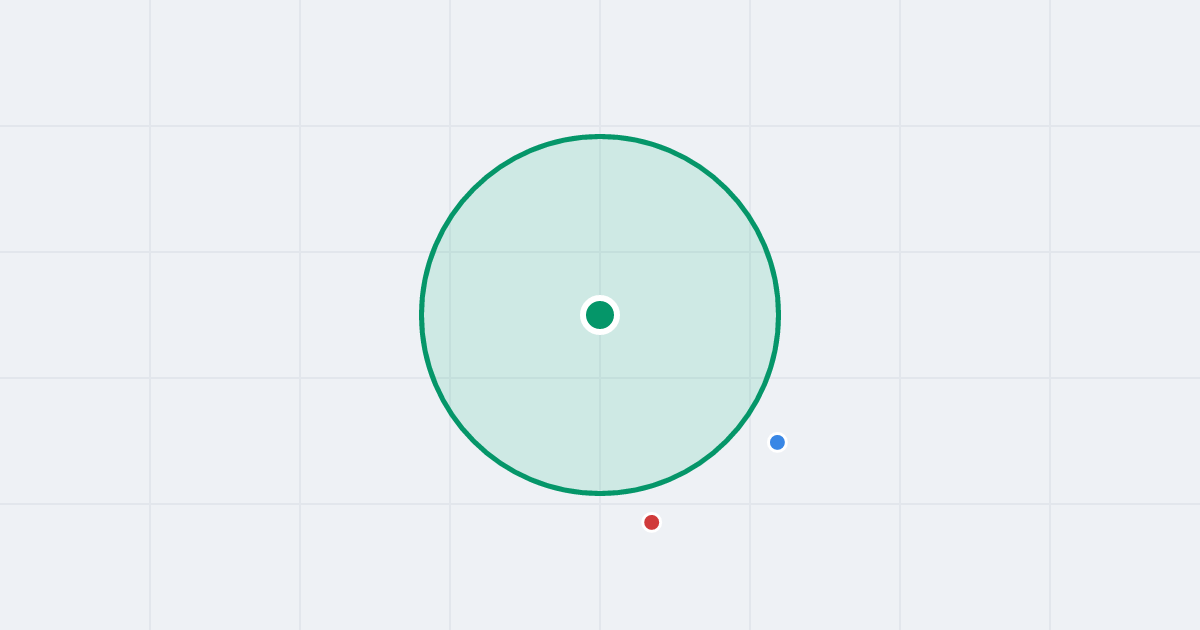Click the top-right-most grid intersection on the canvas
This screenshot has width=1200, height=630.
(x=1050, y=126)
